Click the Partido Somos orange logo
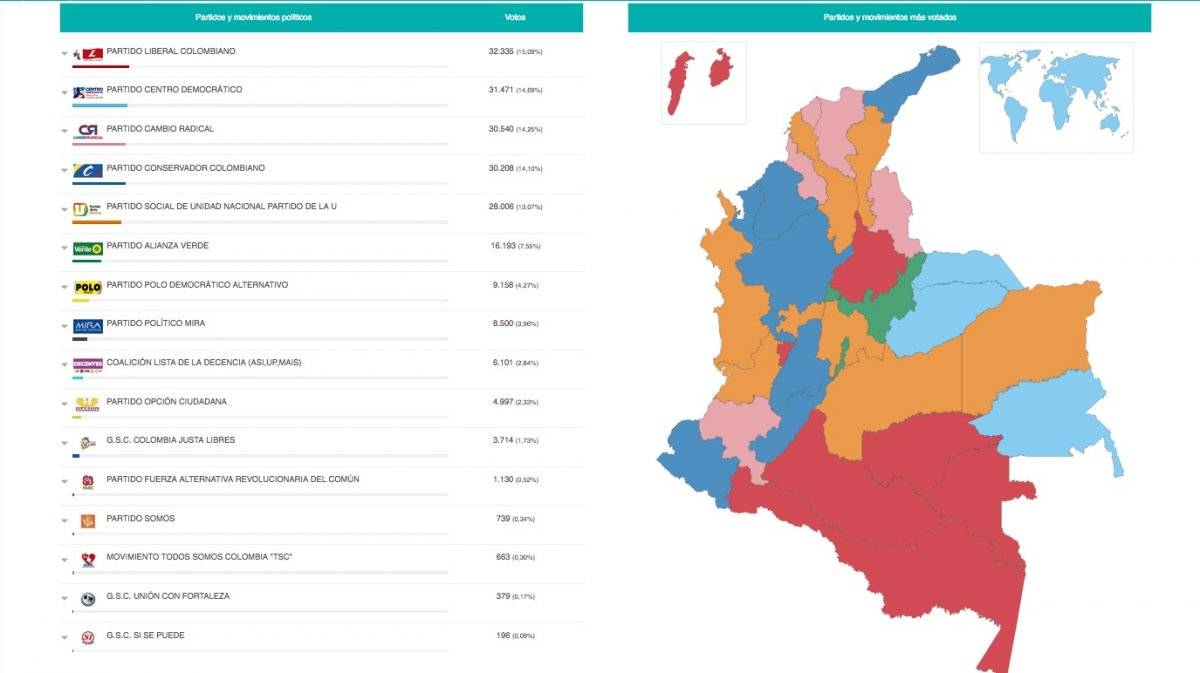Screen dimensions: 1200x673 88,520
